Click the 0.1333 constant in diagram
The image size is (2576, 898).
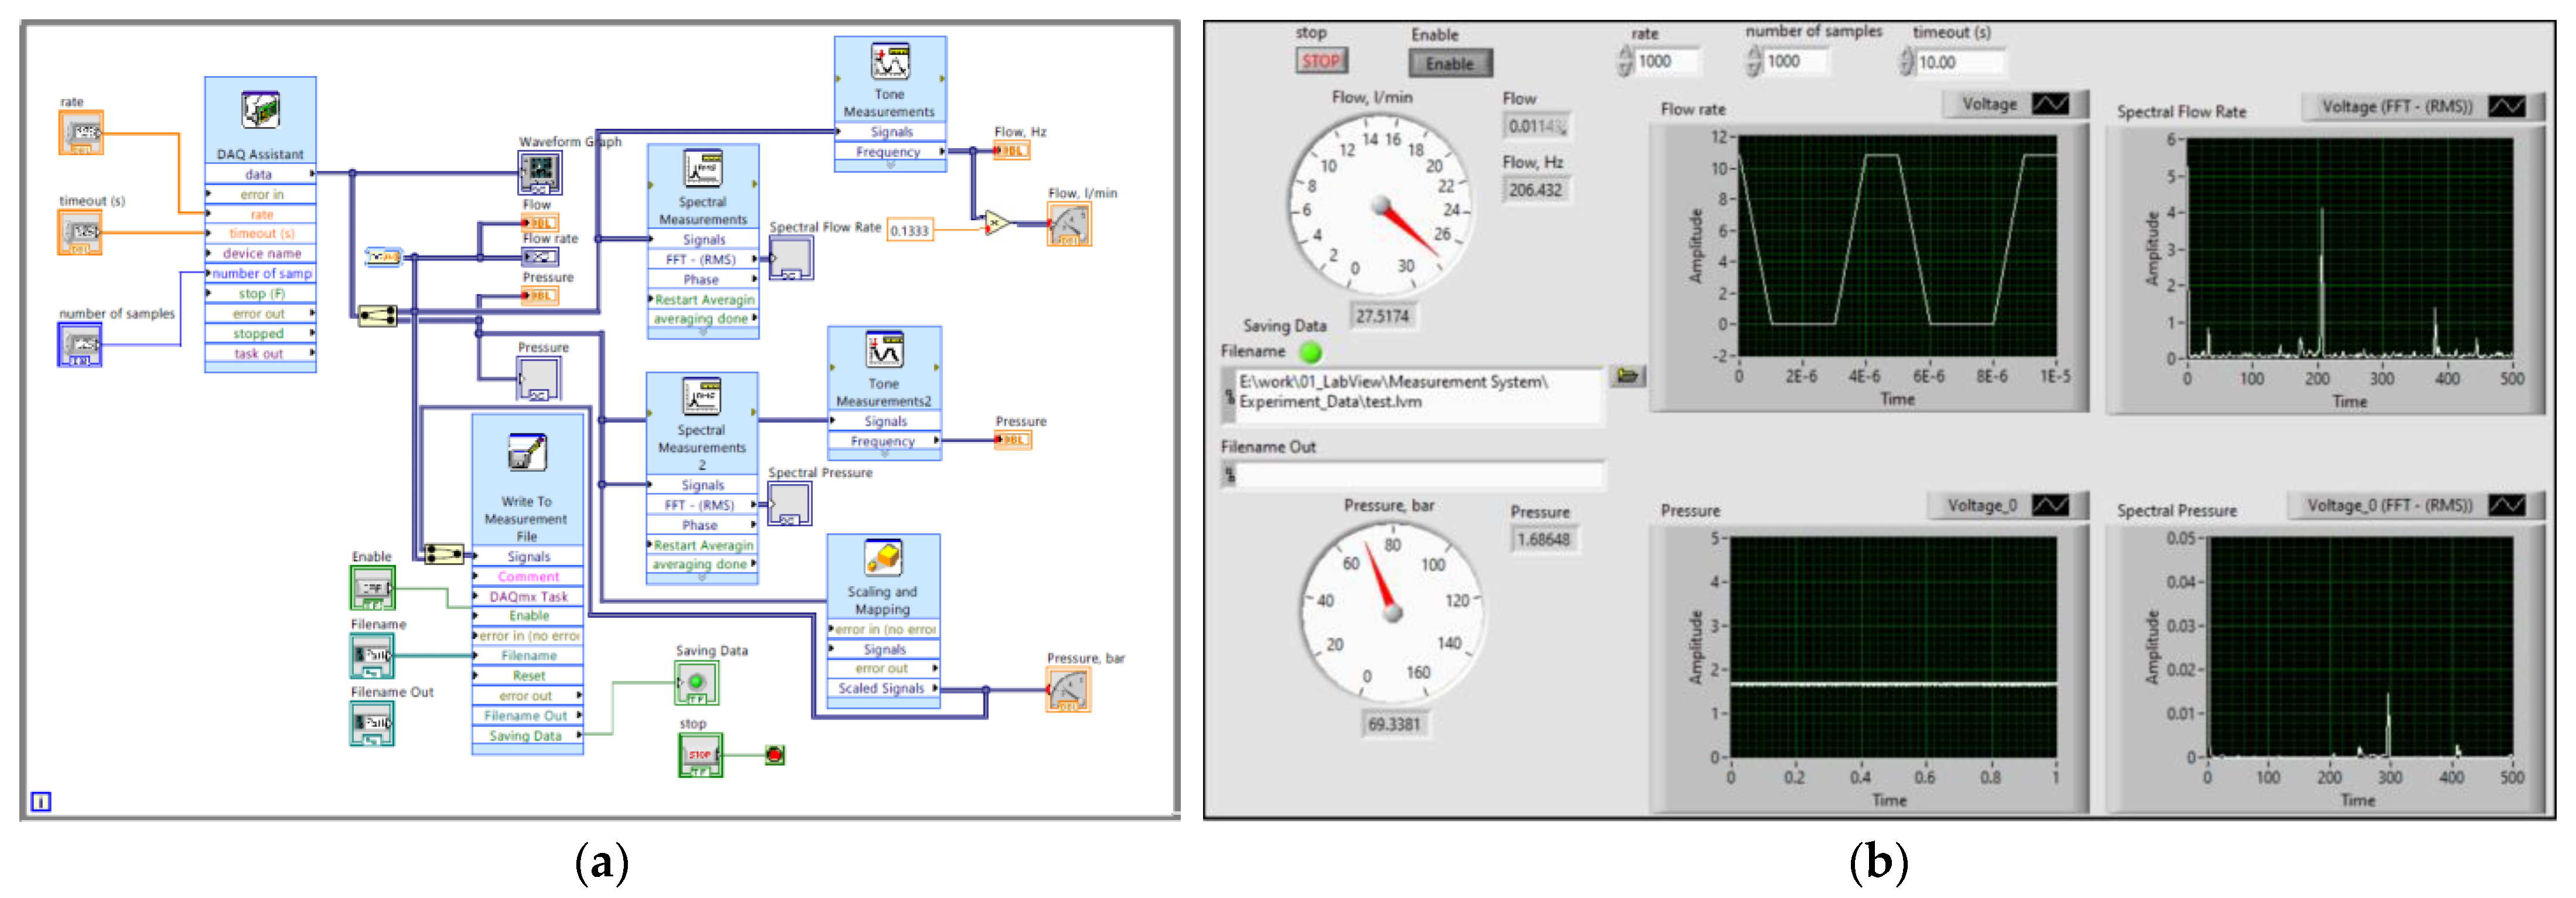(x=909, y=231)
